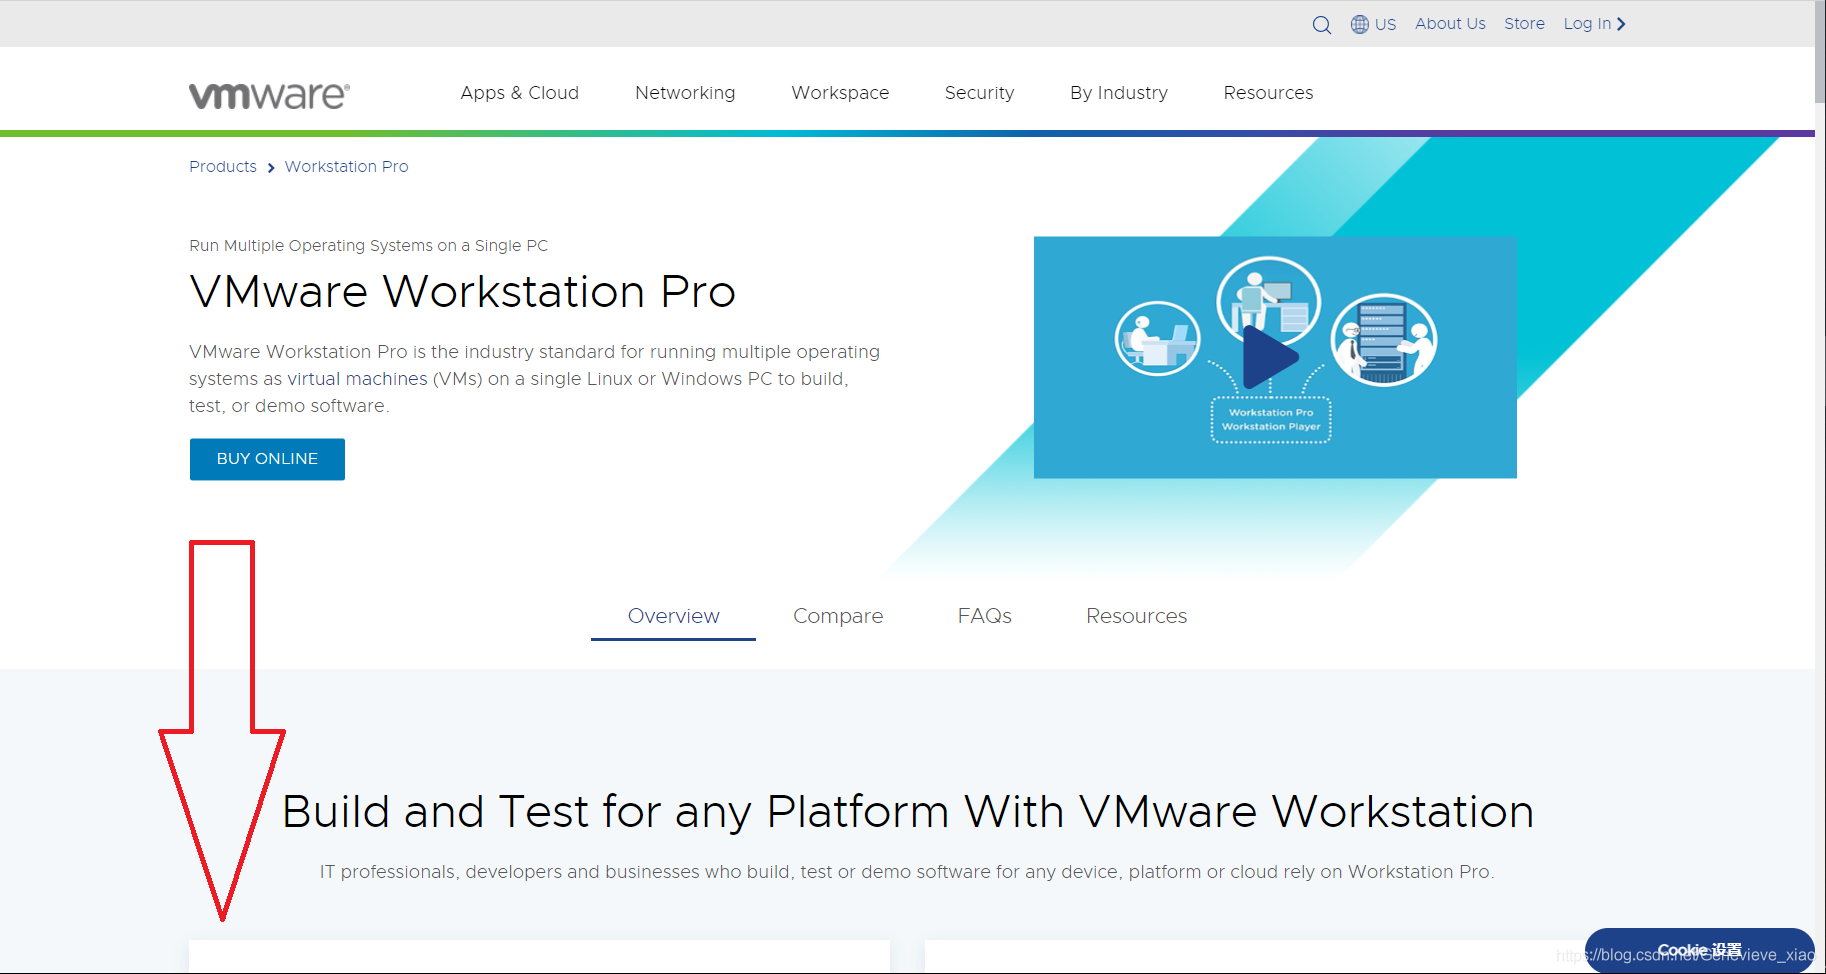Image resolution: width=1826 pixels, height=974 pixels.
Task: Open the top navigation Resources menu
Action: point(1268,93)
